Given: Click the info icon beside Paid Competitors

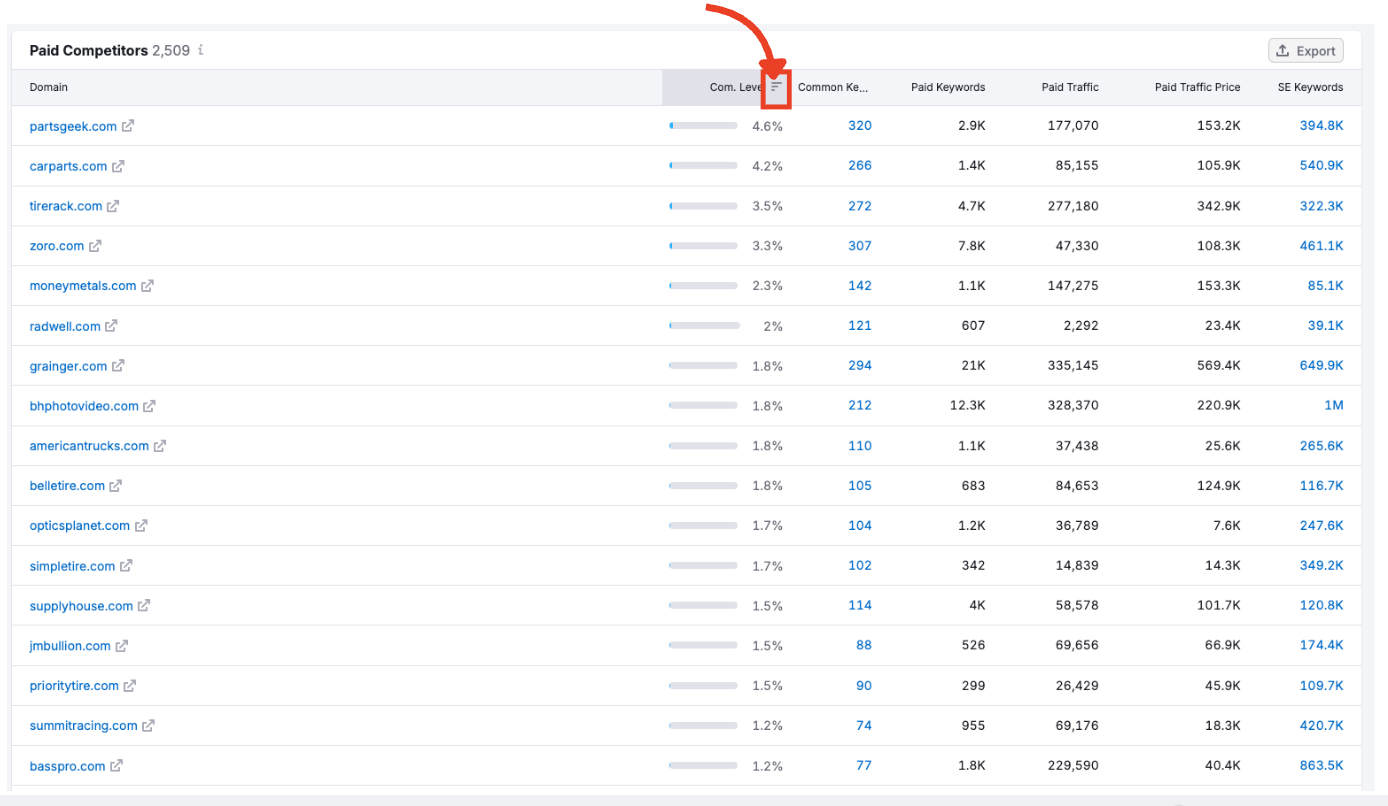Looking at the screenshot, I should pos(201,50).
